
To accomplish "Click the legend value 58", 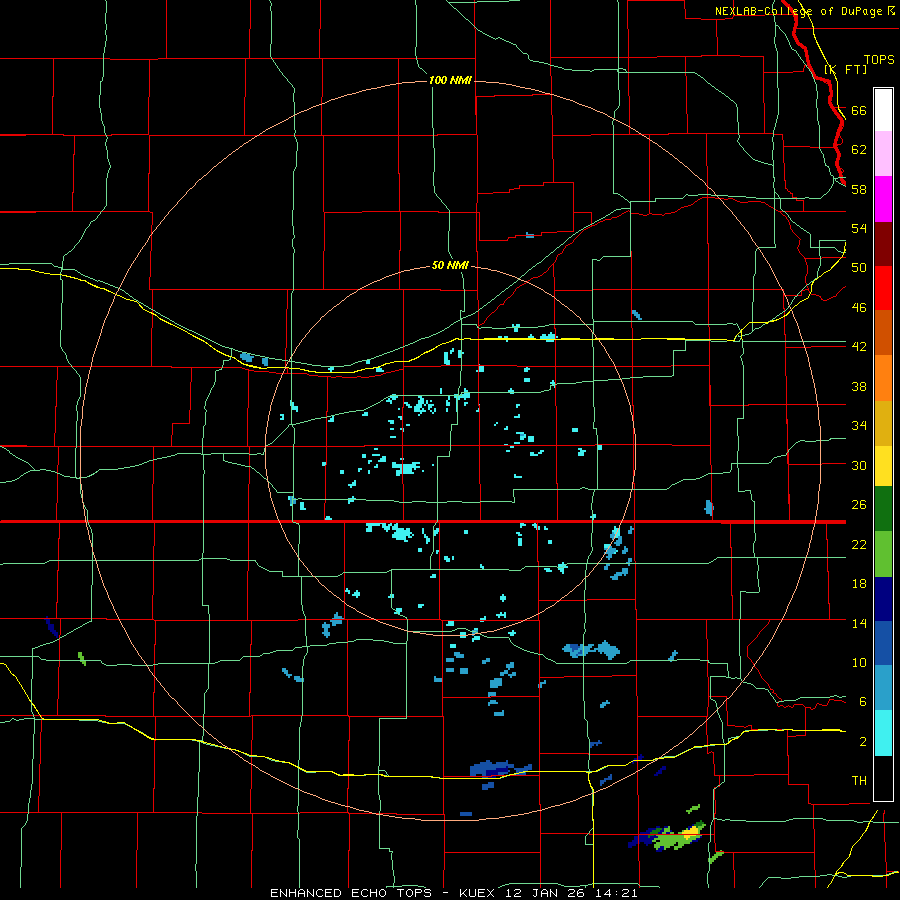I will (859, 189).
